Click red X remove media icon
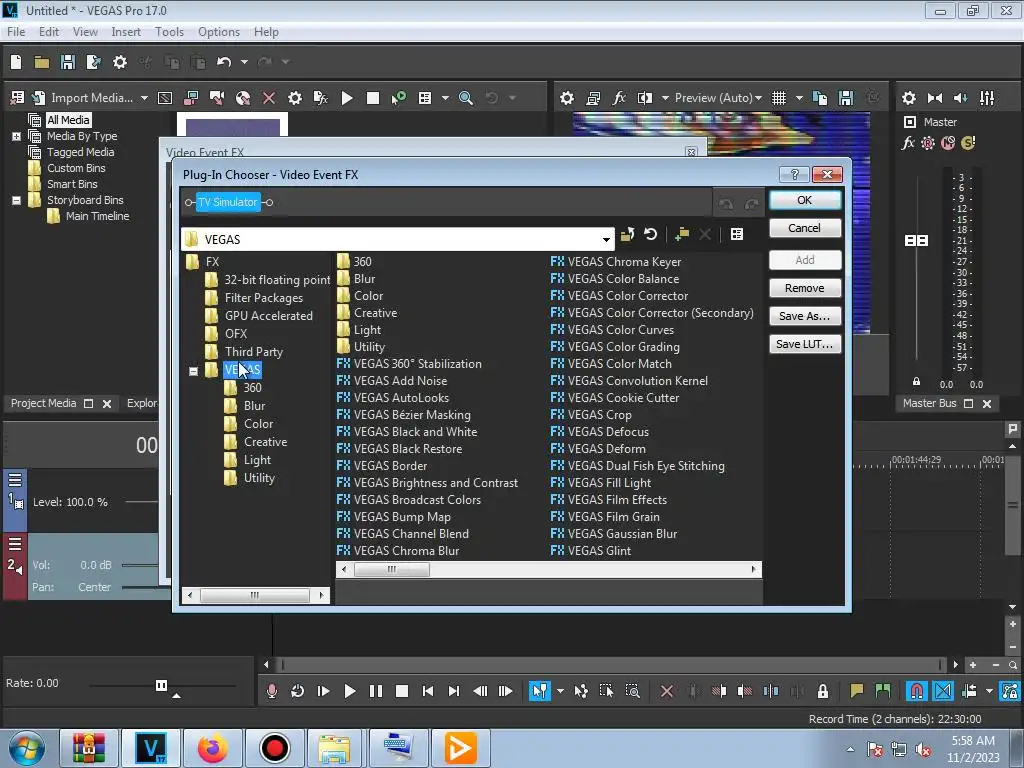The image size is (1024, 768). [x=268, y=98]
